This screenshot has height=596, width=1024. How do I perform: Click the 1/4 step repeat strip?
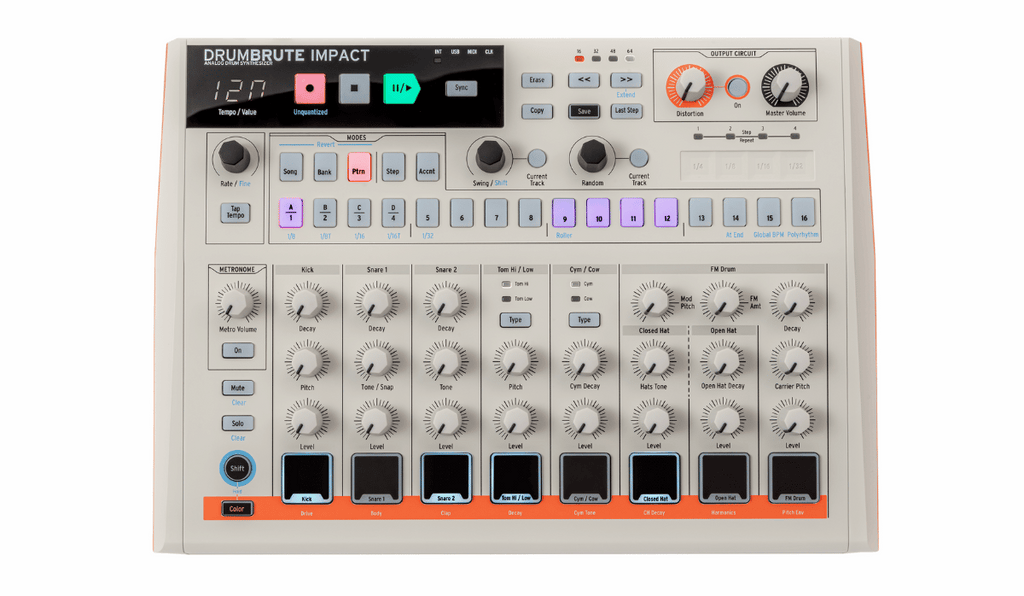click(697, 166)
